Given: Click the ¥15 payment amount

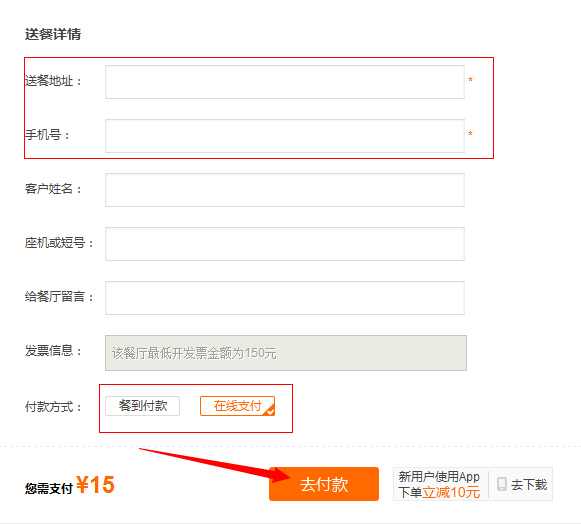Looking at the screenshot, I should [95, 484].
